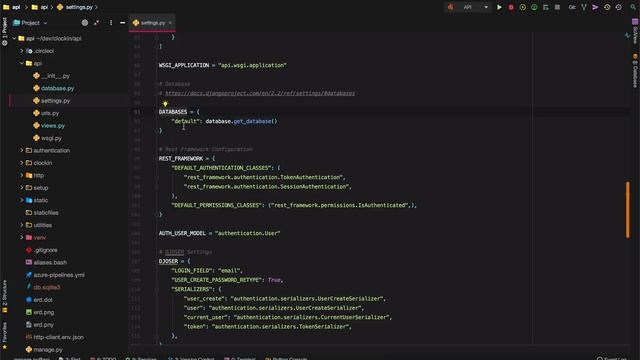Open the Database tool window tab
This screenshot has height=360, width=640.
pos(635,71)
